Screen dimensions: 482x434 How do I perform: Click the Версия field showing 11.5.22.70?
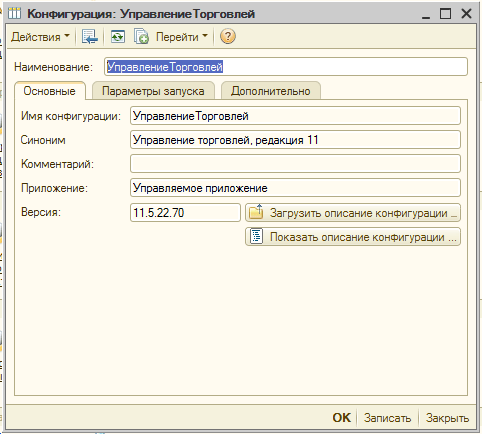pyautogui.click(x=185, y=212)
